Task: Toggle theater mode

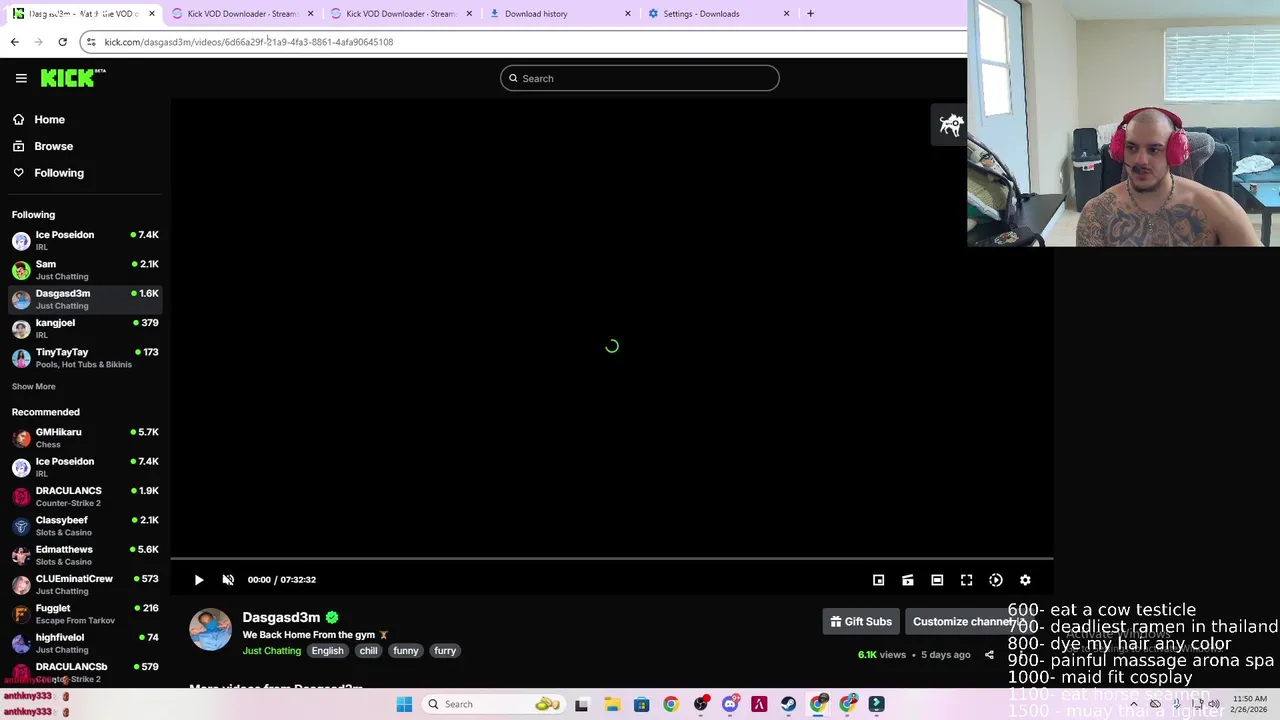Action: 937,580
